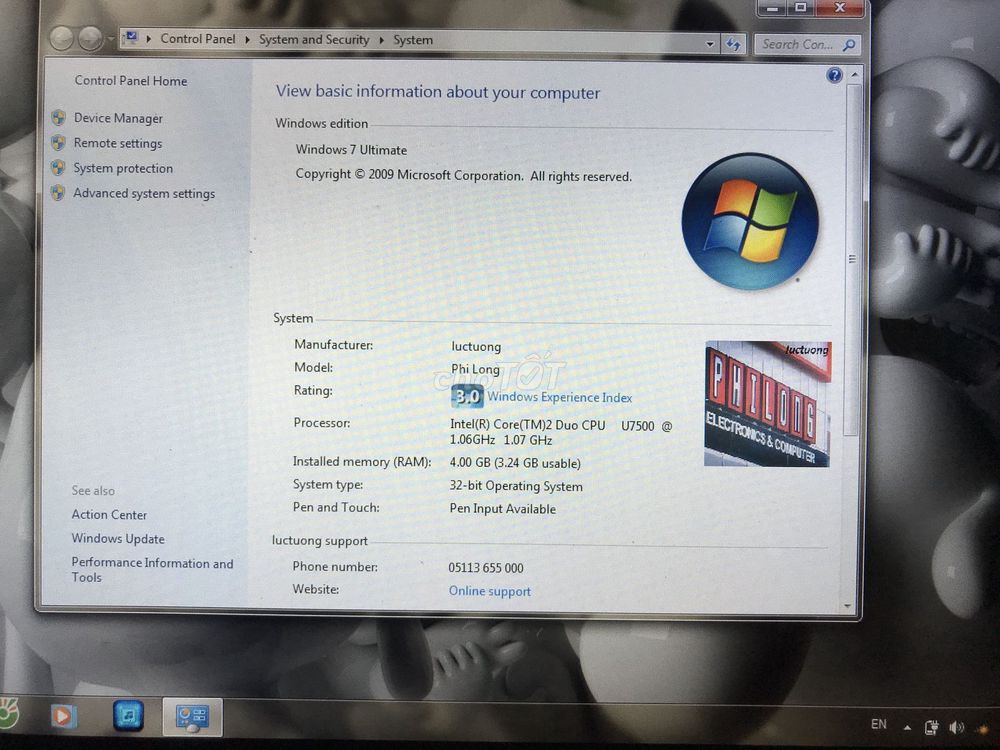Expand the root arrow before Control Panel breadcrumb
Image resolution: width=1000 pixels, height=750 pixels.
[x=149, y=39]
